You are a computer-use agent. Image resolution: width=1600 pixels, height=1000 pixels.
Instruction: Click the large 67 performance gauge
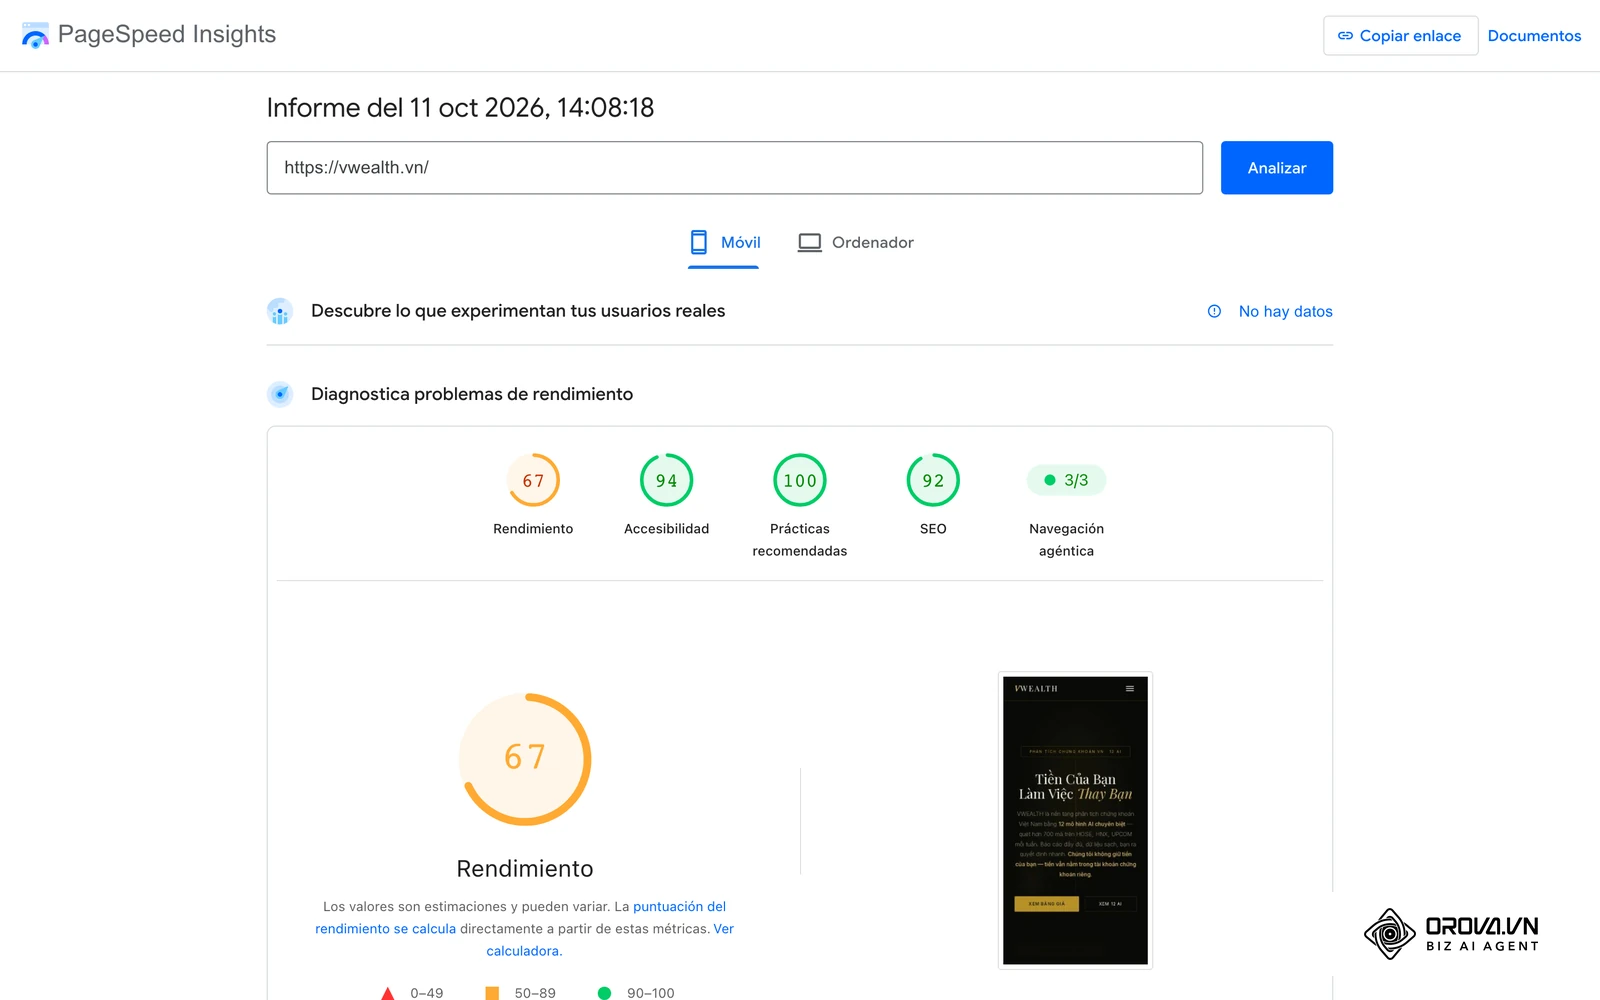525,759
